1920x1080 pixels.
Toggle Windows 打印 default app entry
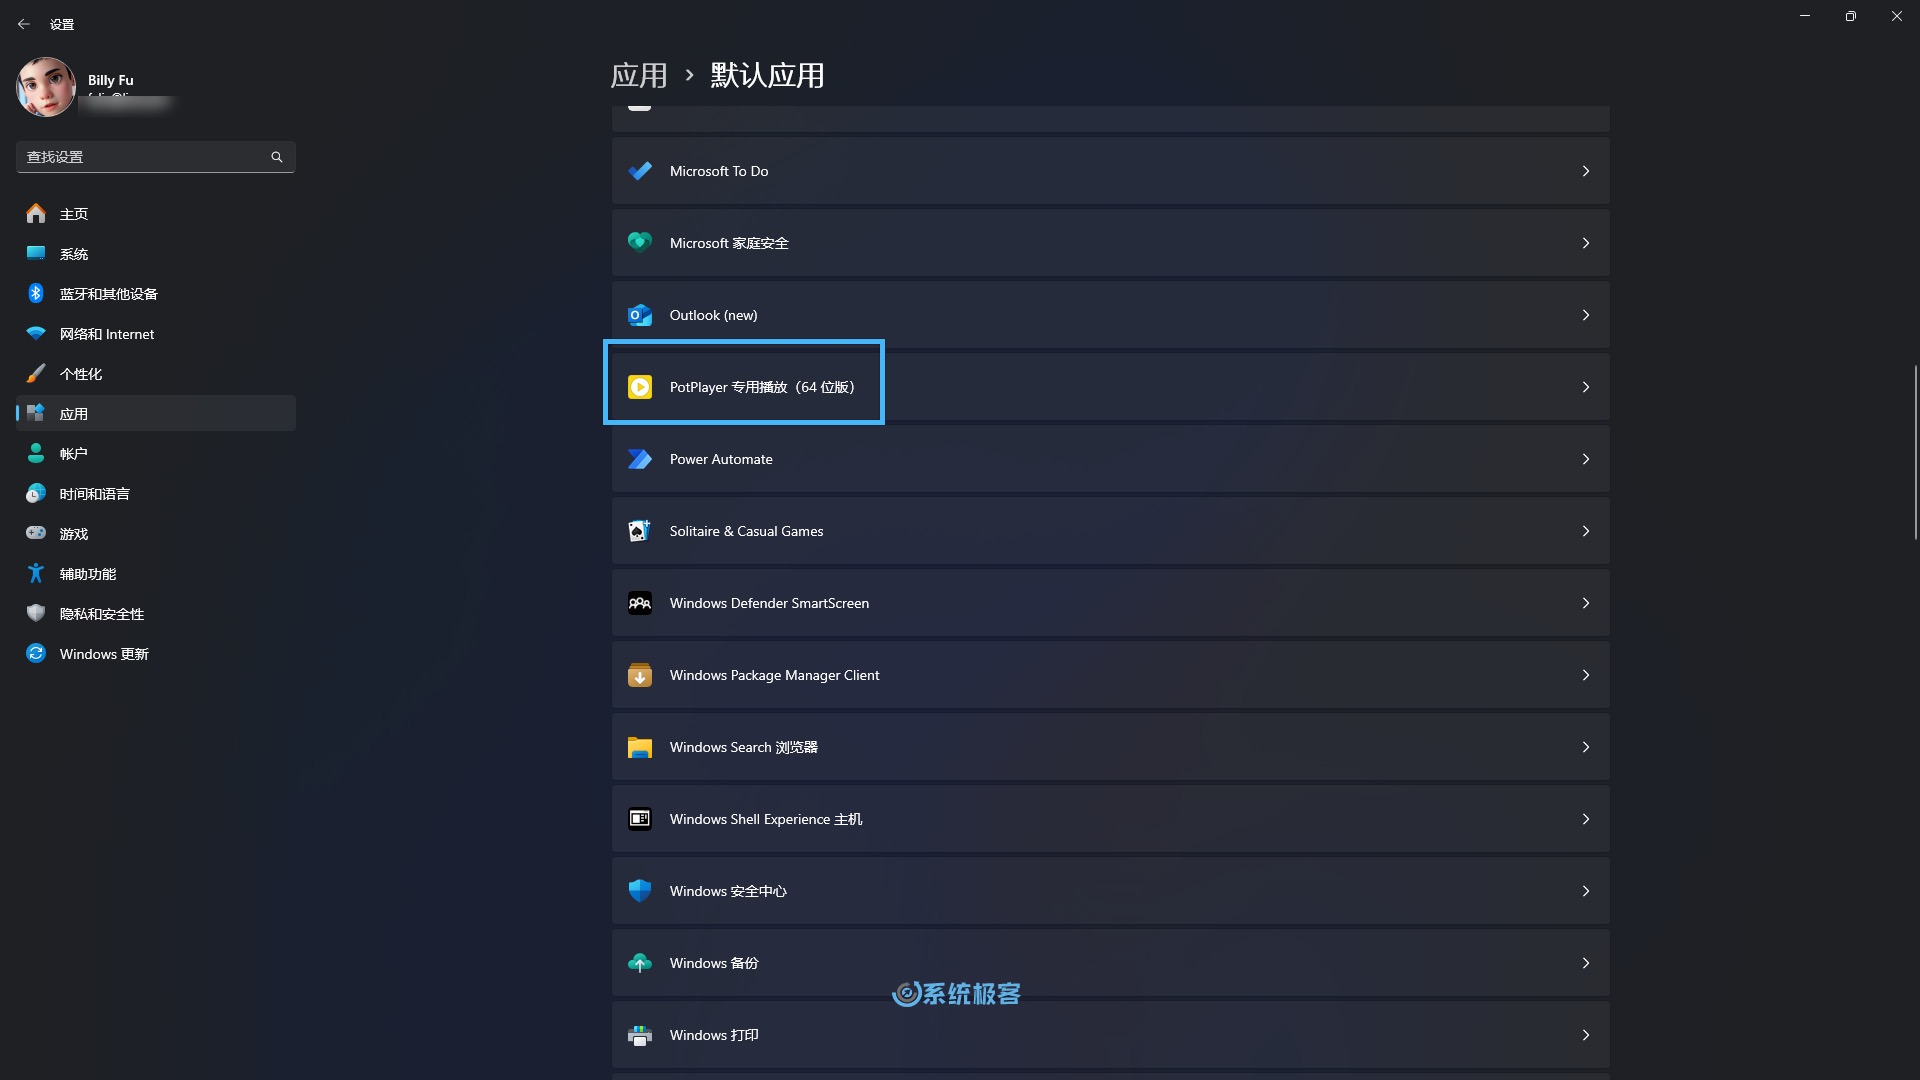(1109, 1034)
